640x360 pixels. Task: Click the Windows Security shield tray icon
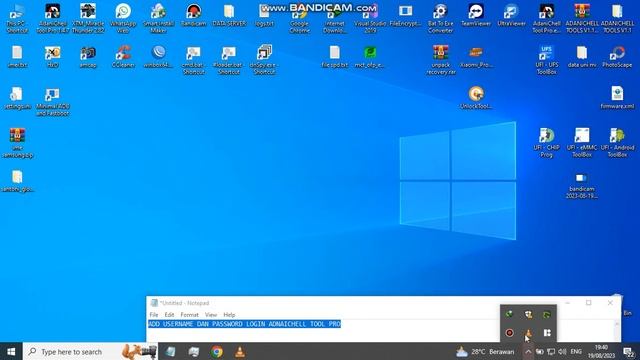click(x=528, y=314)
